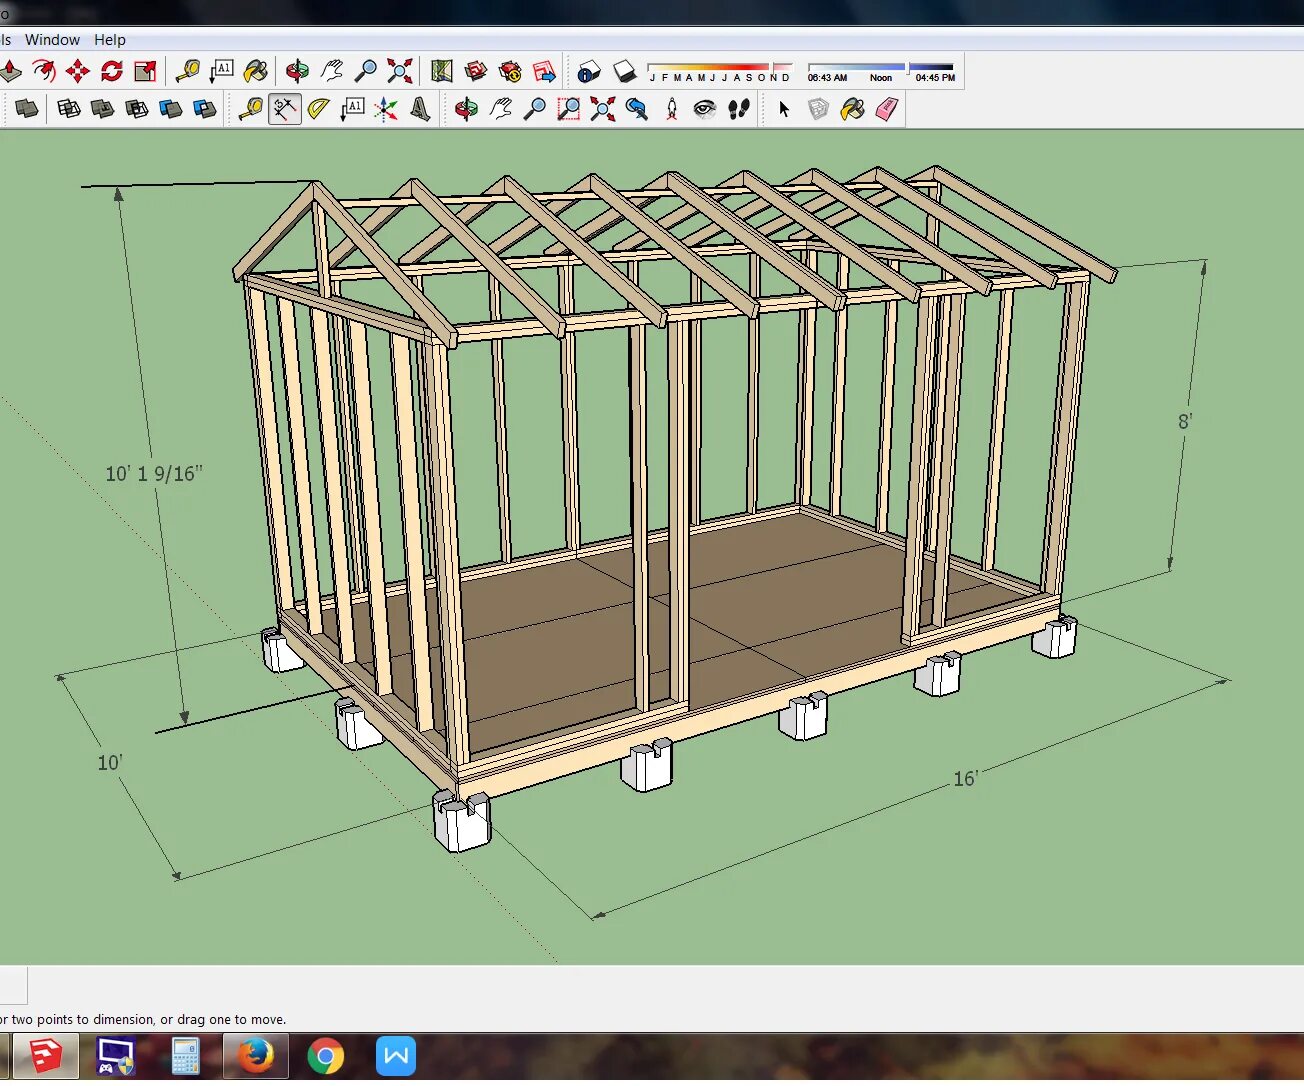Select the 3D Text tool

coord(420,108)
